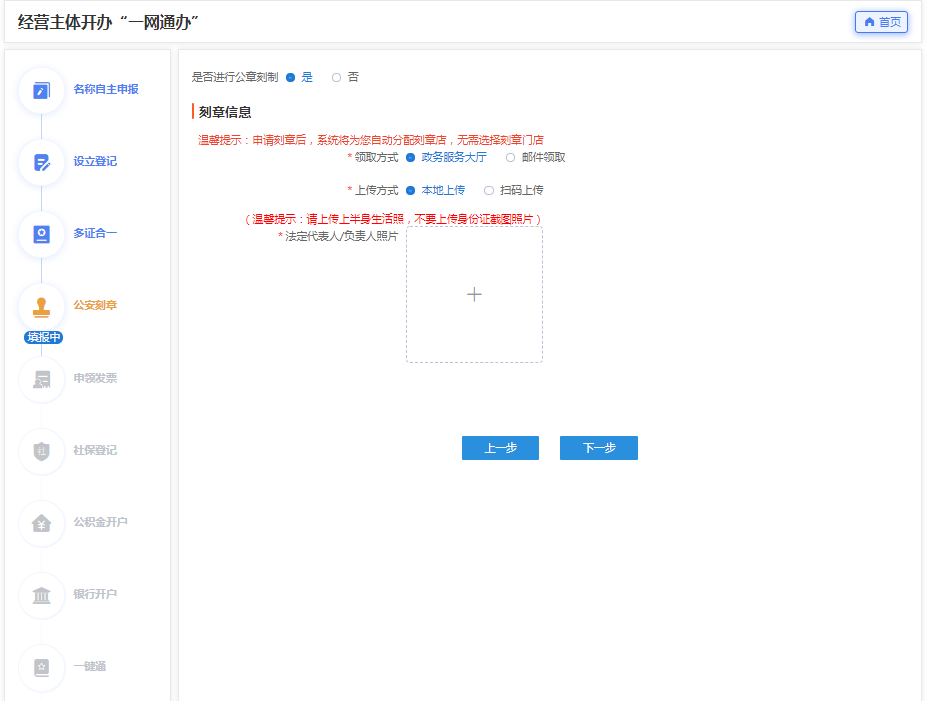Select 本地上传 upload method
The image size is (939, 701).
(x=410, y=190)
